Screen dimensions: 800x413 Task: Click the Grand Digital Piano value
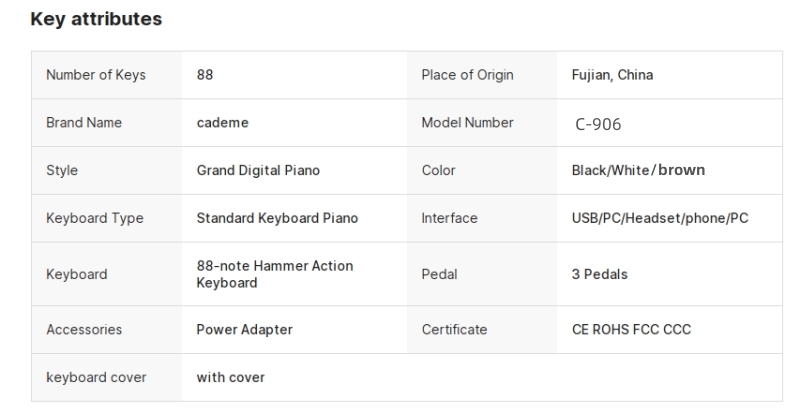click(258, 171)
